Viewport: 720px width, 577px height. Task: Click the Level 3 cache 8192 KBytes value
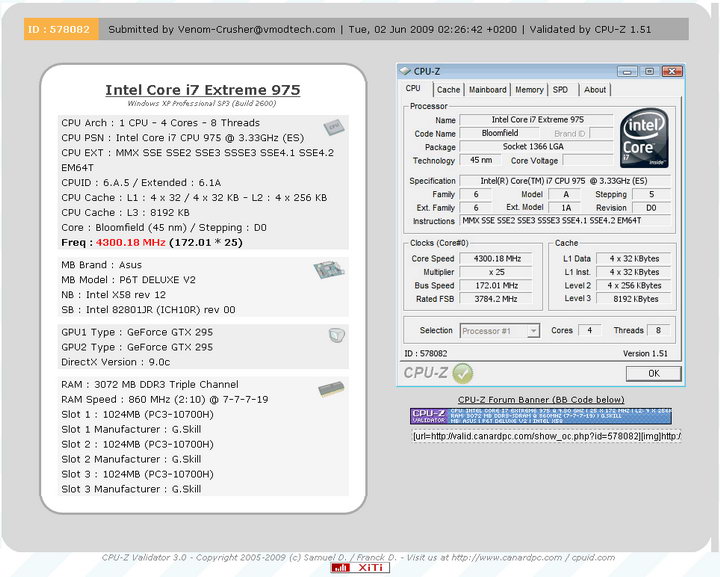pyautogui.click(x=634, y=299)
